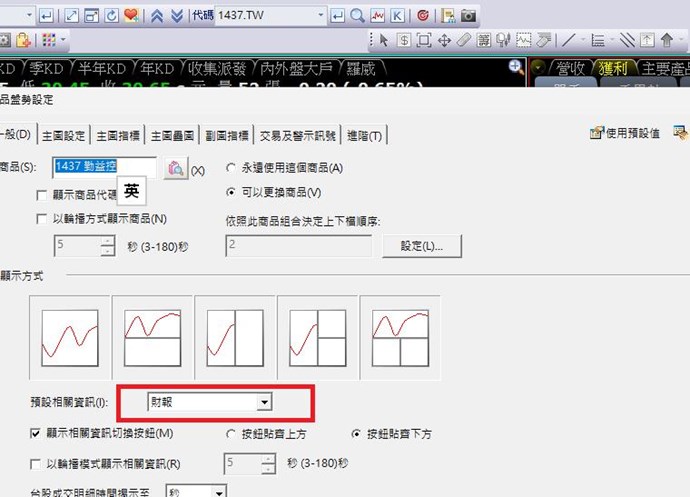Viewport: 690px width, 497px height.
Task: Click the heart favorites icon in toolbar
Action: pos(130,16)
